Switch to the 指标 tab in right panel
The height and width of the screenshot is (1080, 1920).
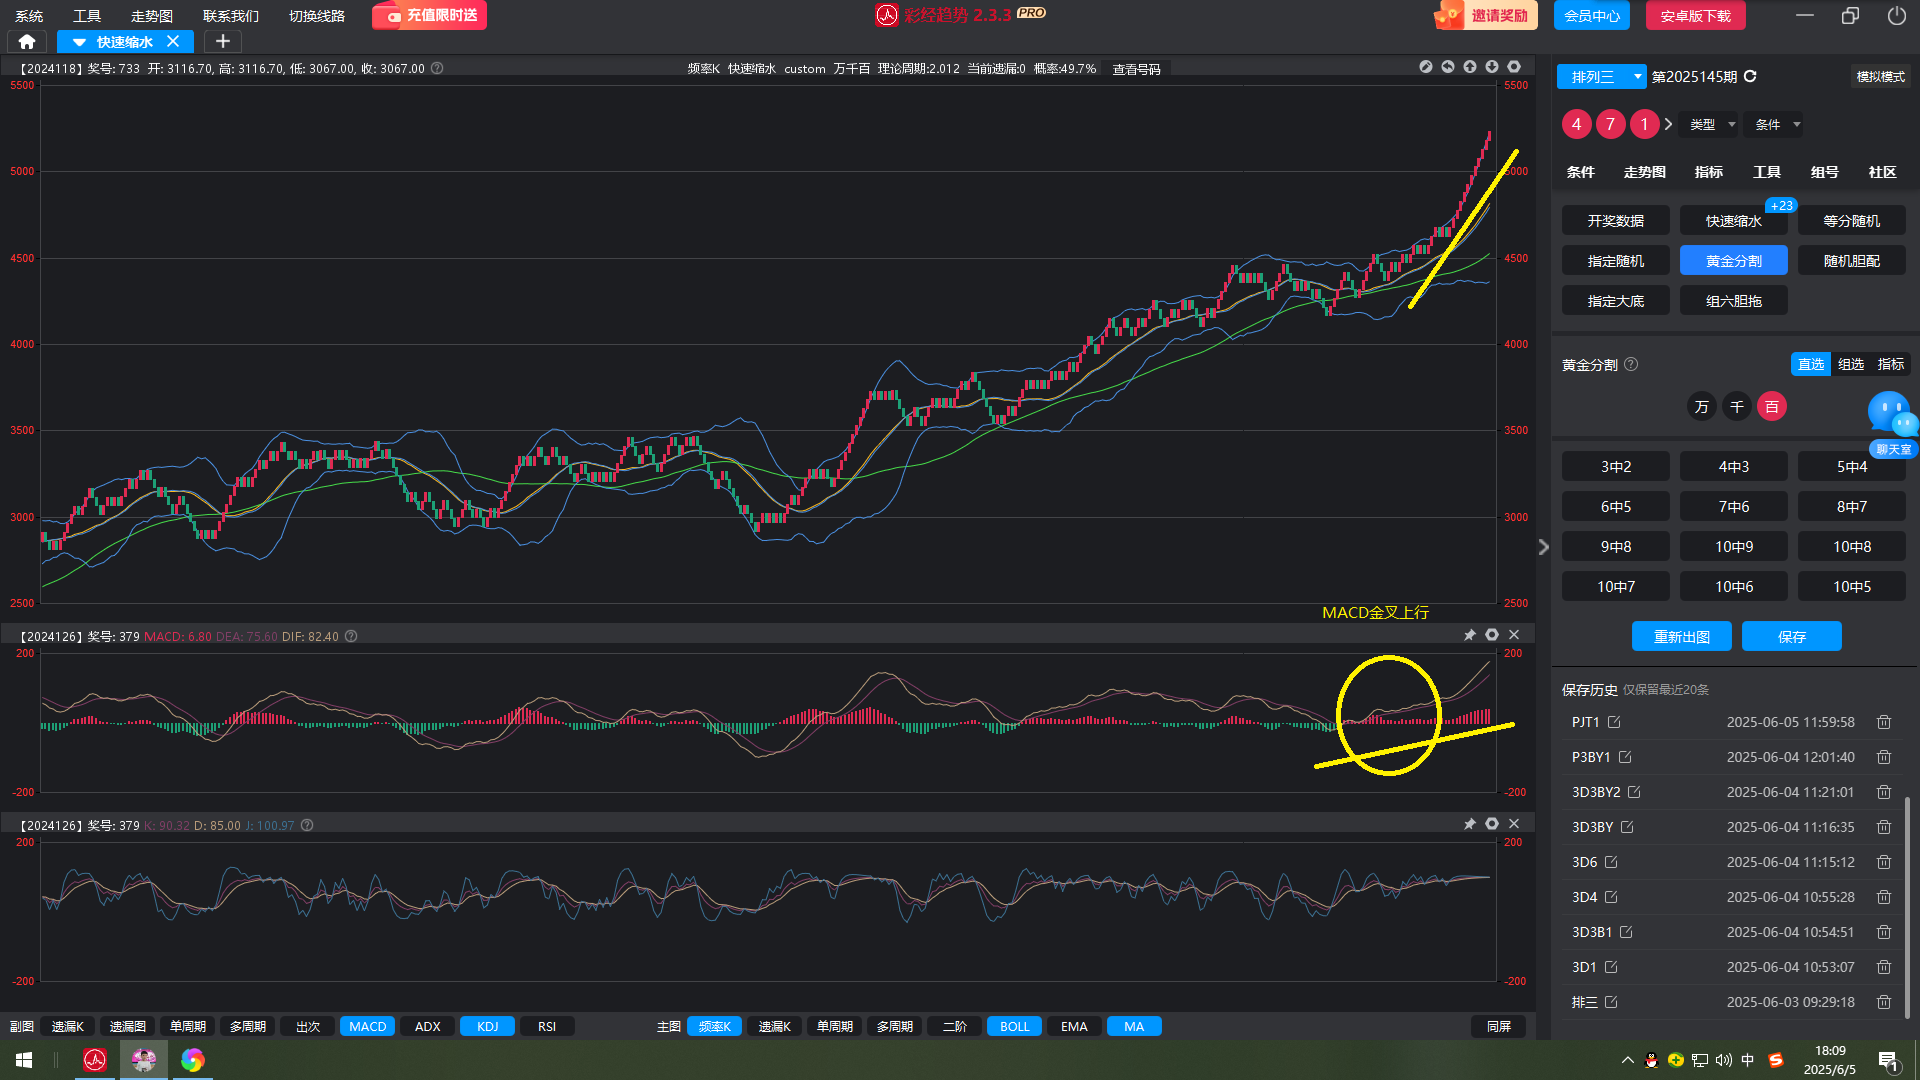pos(1709,172)
